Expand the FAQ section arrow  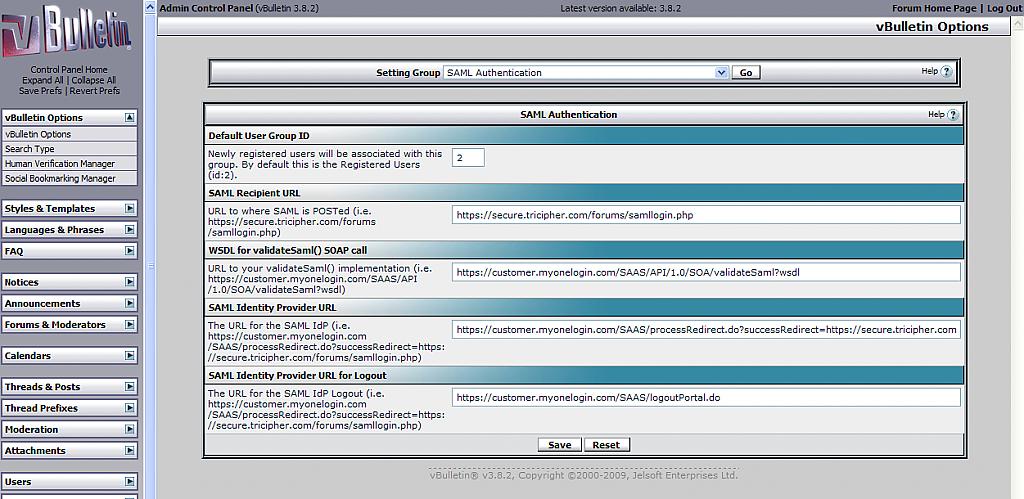130,251
